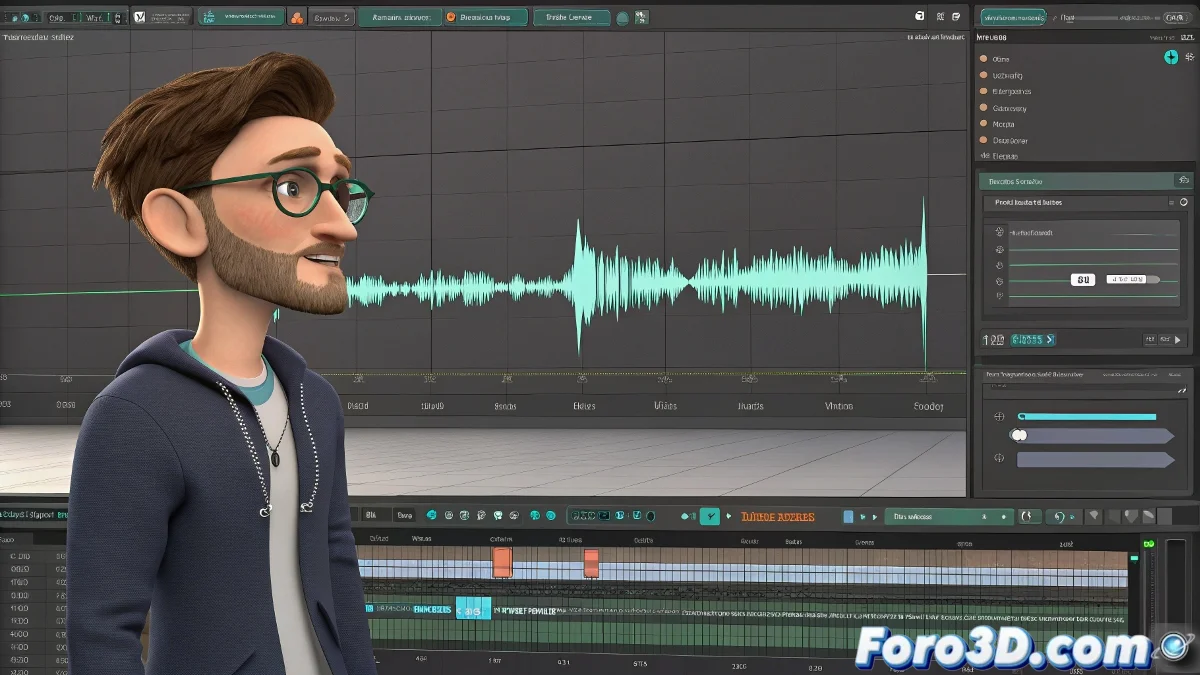Viewport: 1200px width, 675px height.
Task: Expand the dark row below the teal section header
Action: (x=1085, y=202)
